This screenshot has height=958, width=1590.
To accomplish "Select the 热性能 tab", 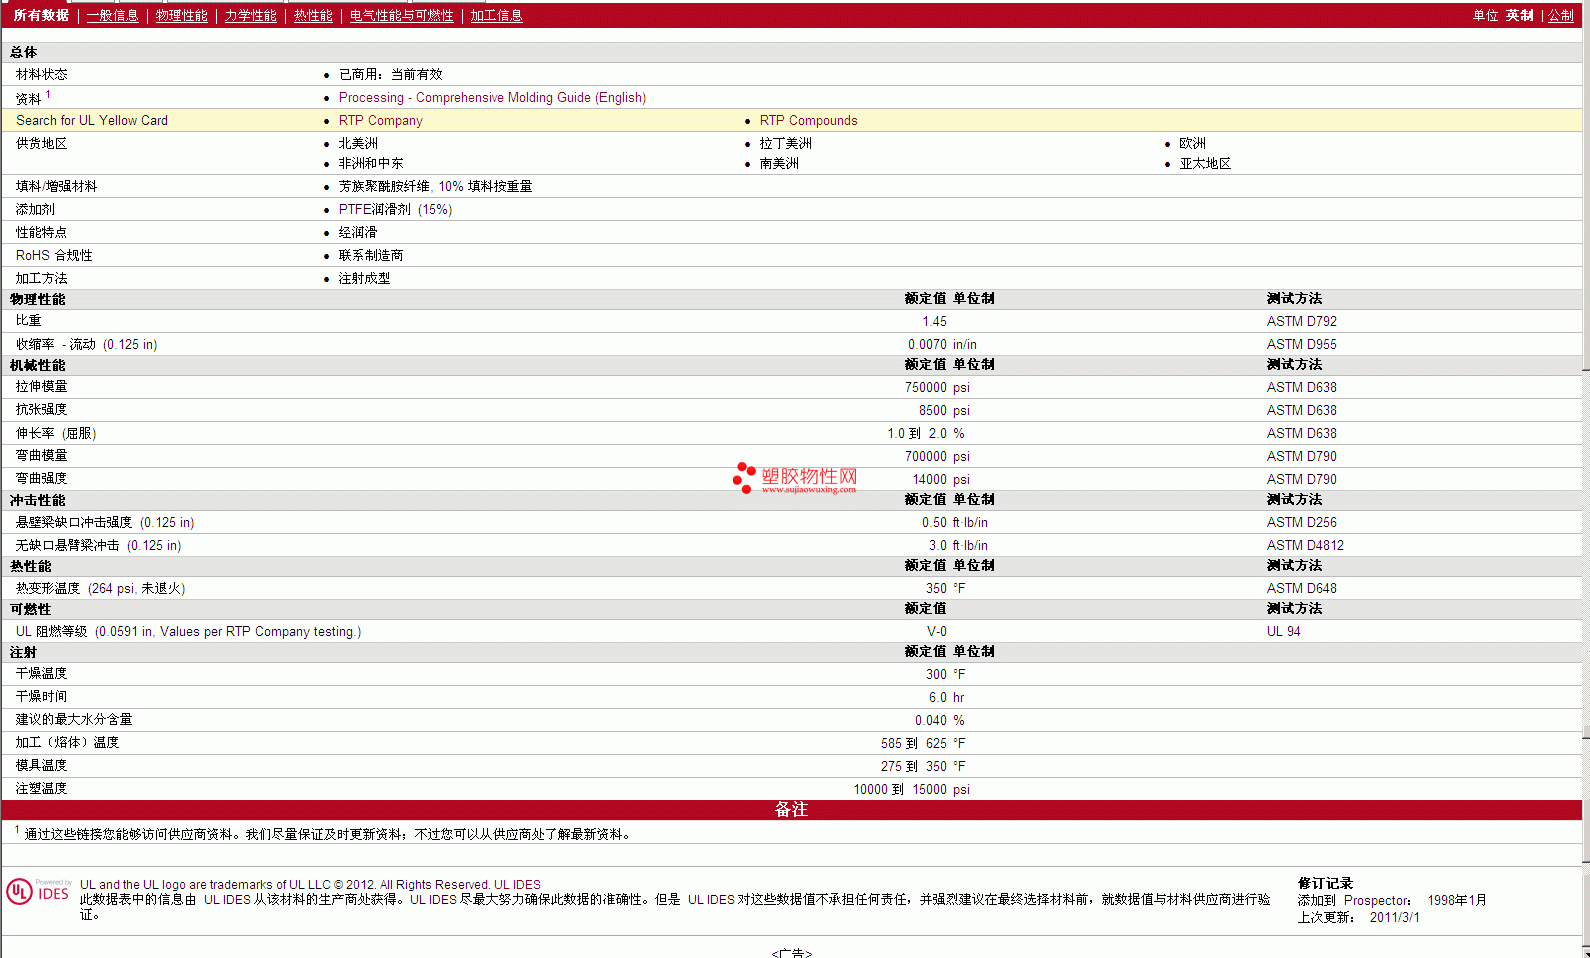I will pos(313,16).
